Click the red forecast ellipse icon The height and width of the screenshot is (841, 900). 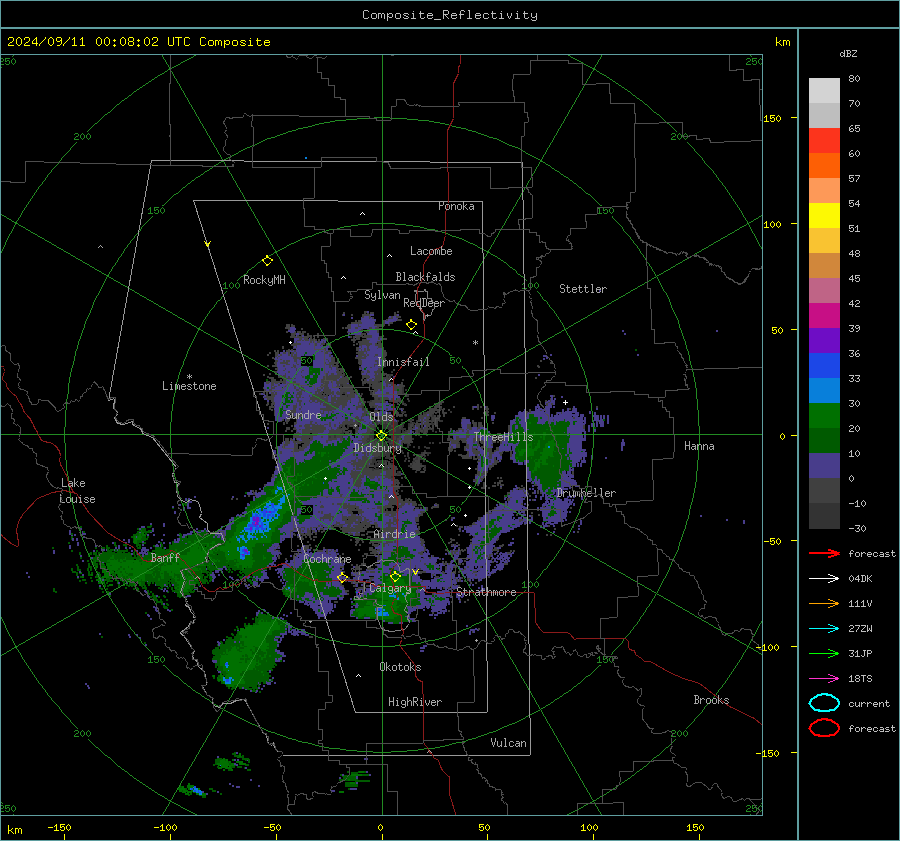[x=824, y=728]
